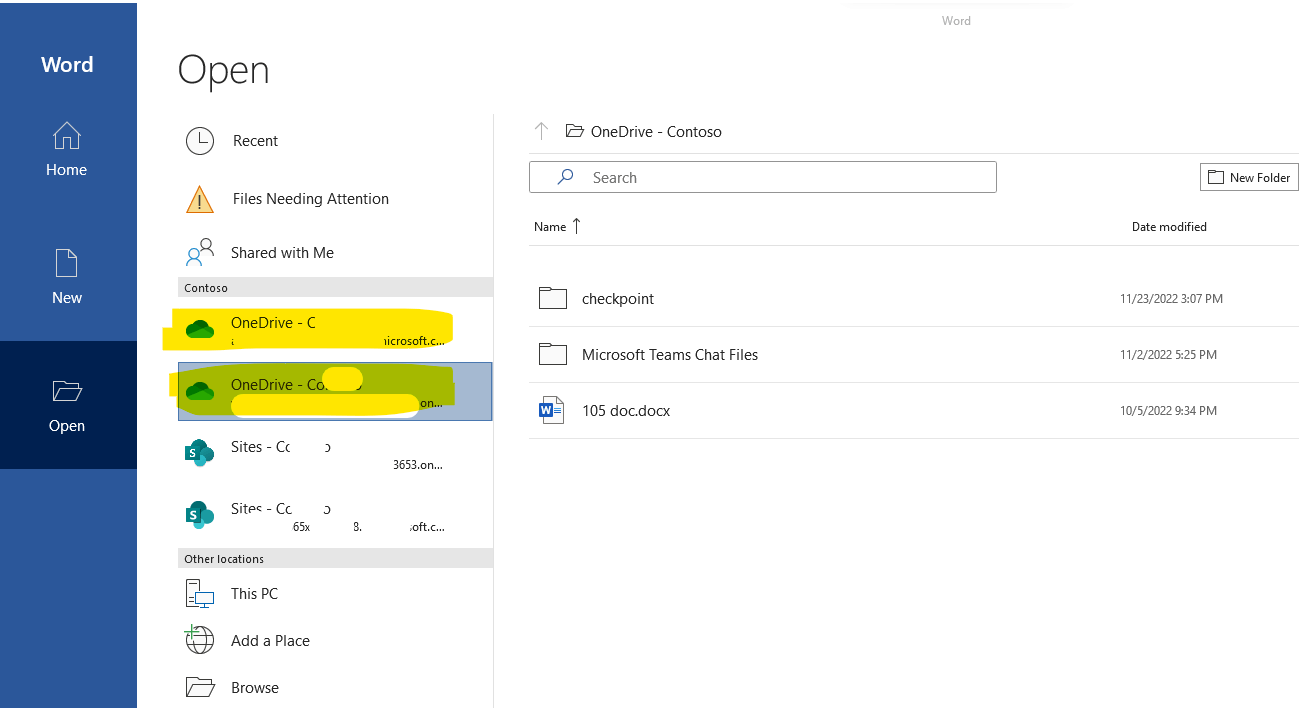The image size is (1307, 709).
Task: Click the Open label in Word sidebar
Action: click(67, 426)
